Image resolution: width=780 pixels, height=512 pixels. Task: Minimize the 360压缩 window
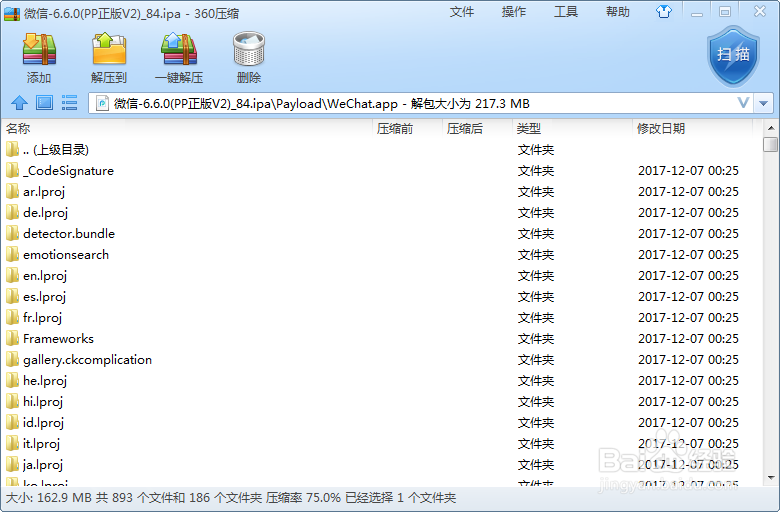[697, 12]
